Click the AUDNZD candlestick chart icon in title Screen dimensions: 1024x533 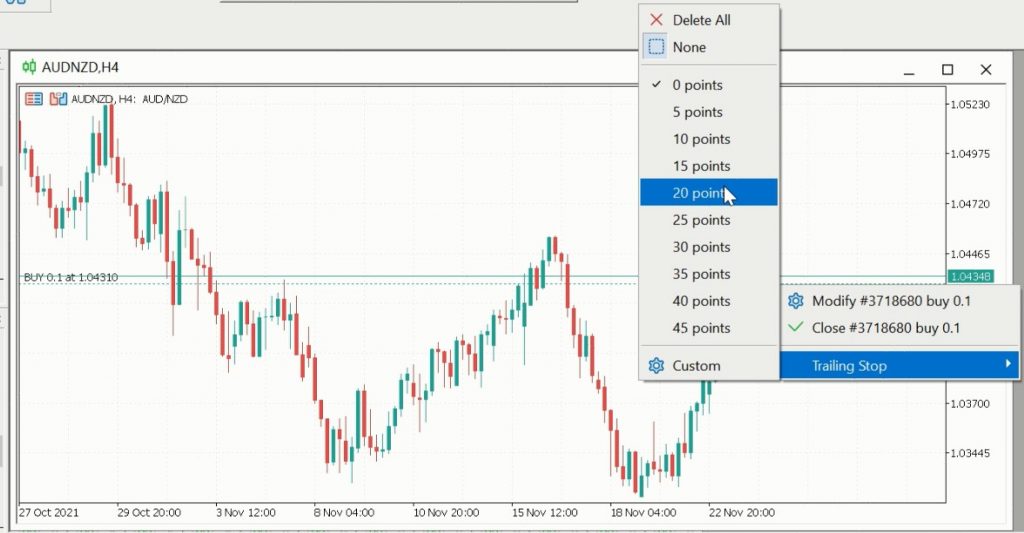pyautogui.click(x=29, y=67)
